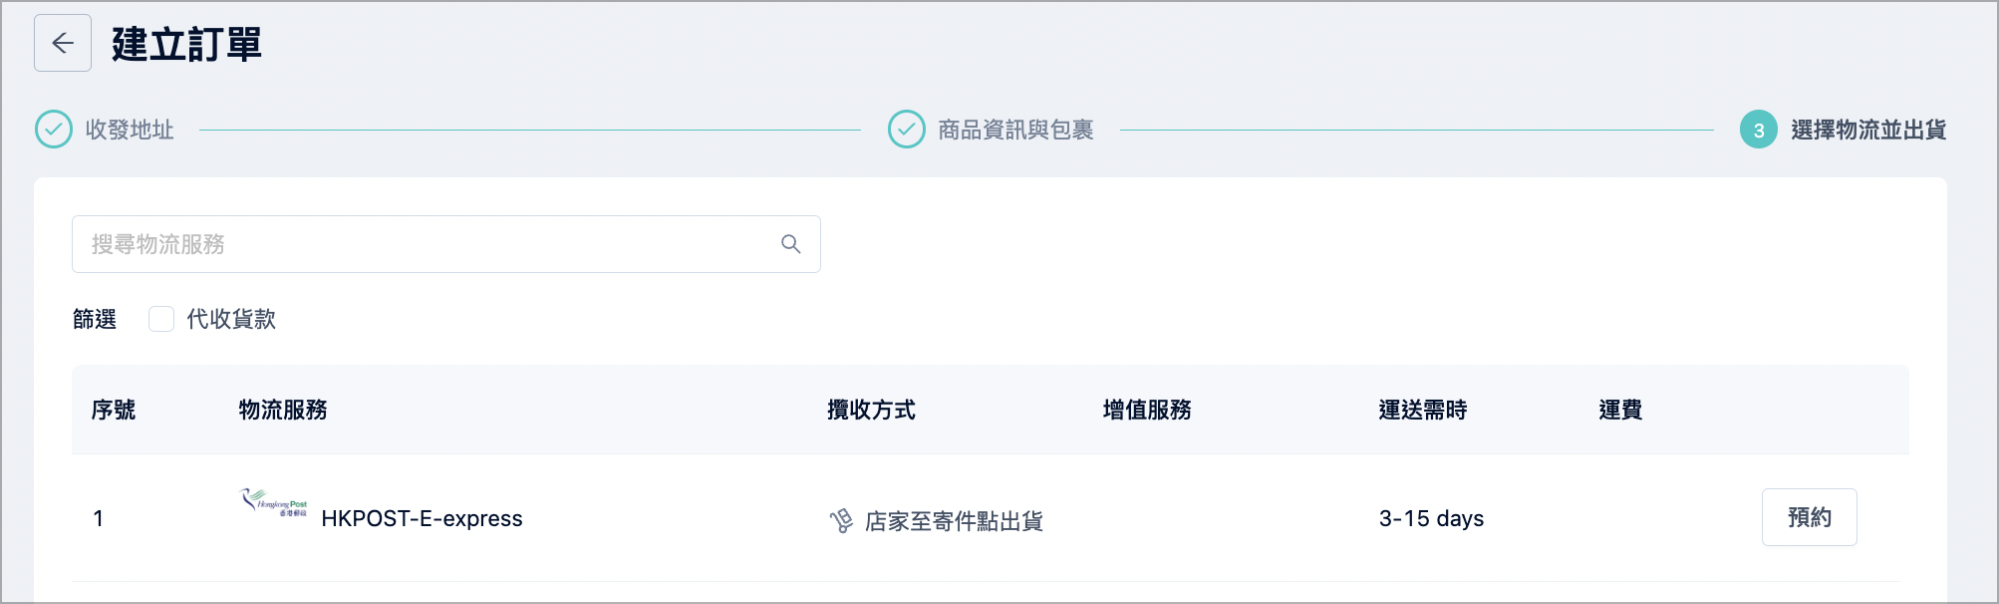
Task: Click the 商品資訊與包裹 step checkmark icon
Action: pos(907,129)
